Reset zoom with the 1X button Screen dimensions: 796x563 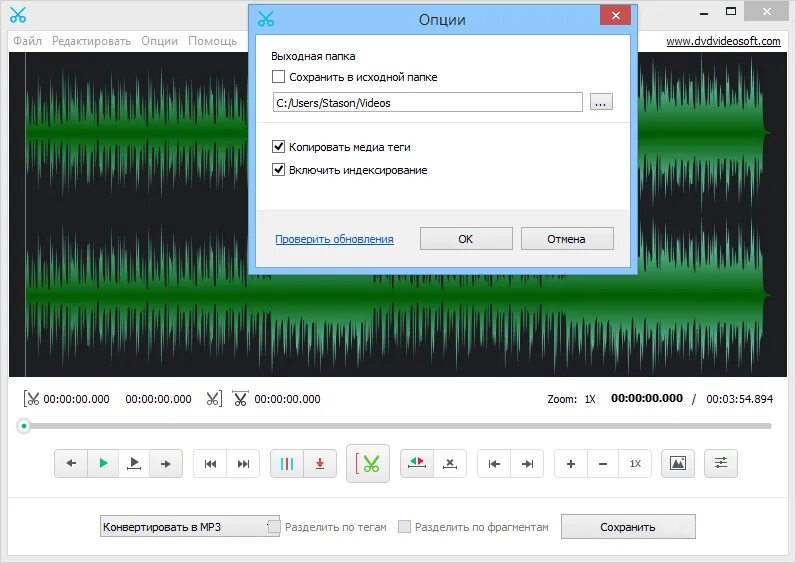click(x=635, y=463)
